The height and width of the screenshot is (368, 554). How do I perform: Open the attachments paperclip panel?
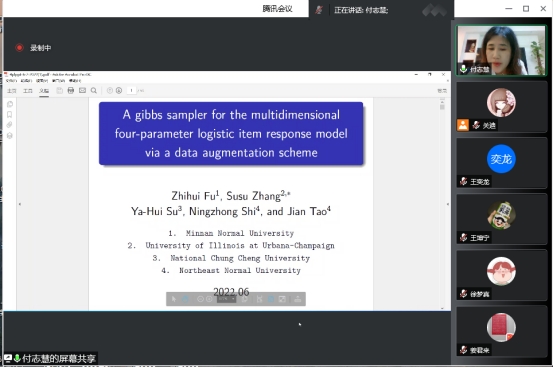click(x=10, y=125)
